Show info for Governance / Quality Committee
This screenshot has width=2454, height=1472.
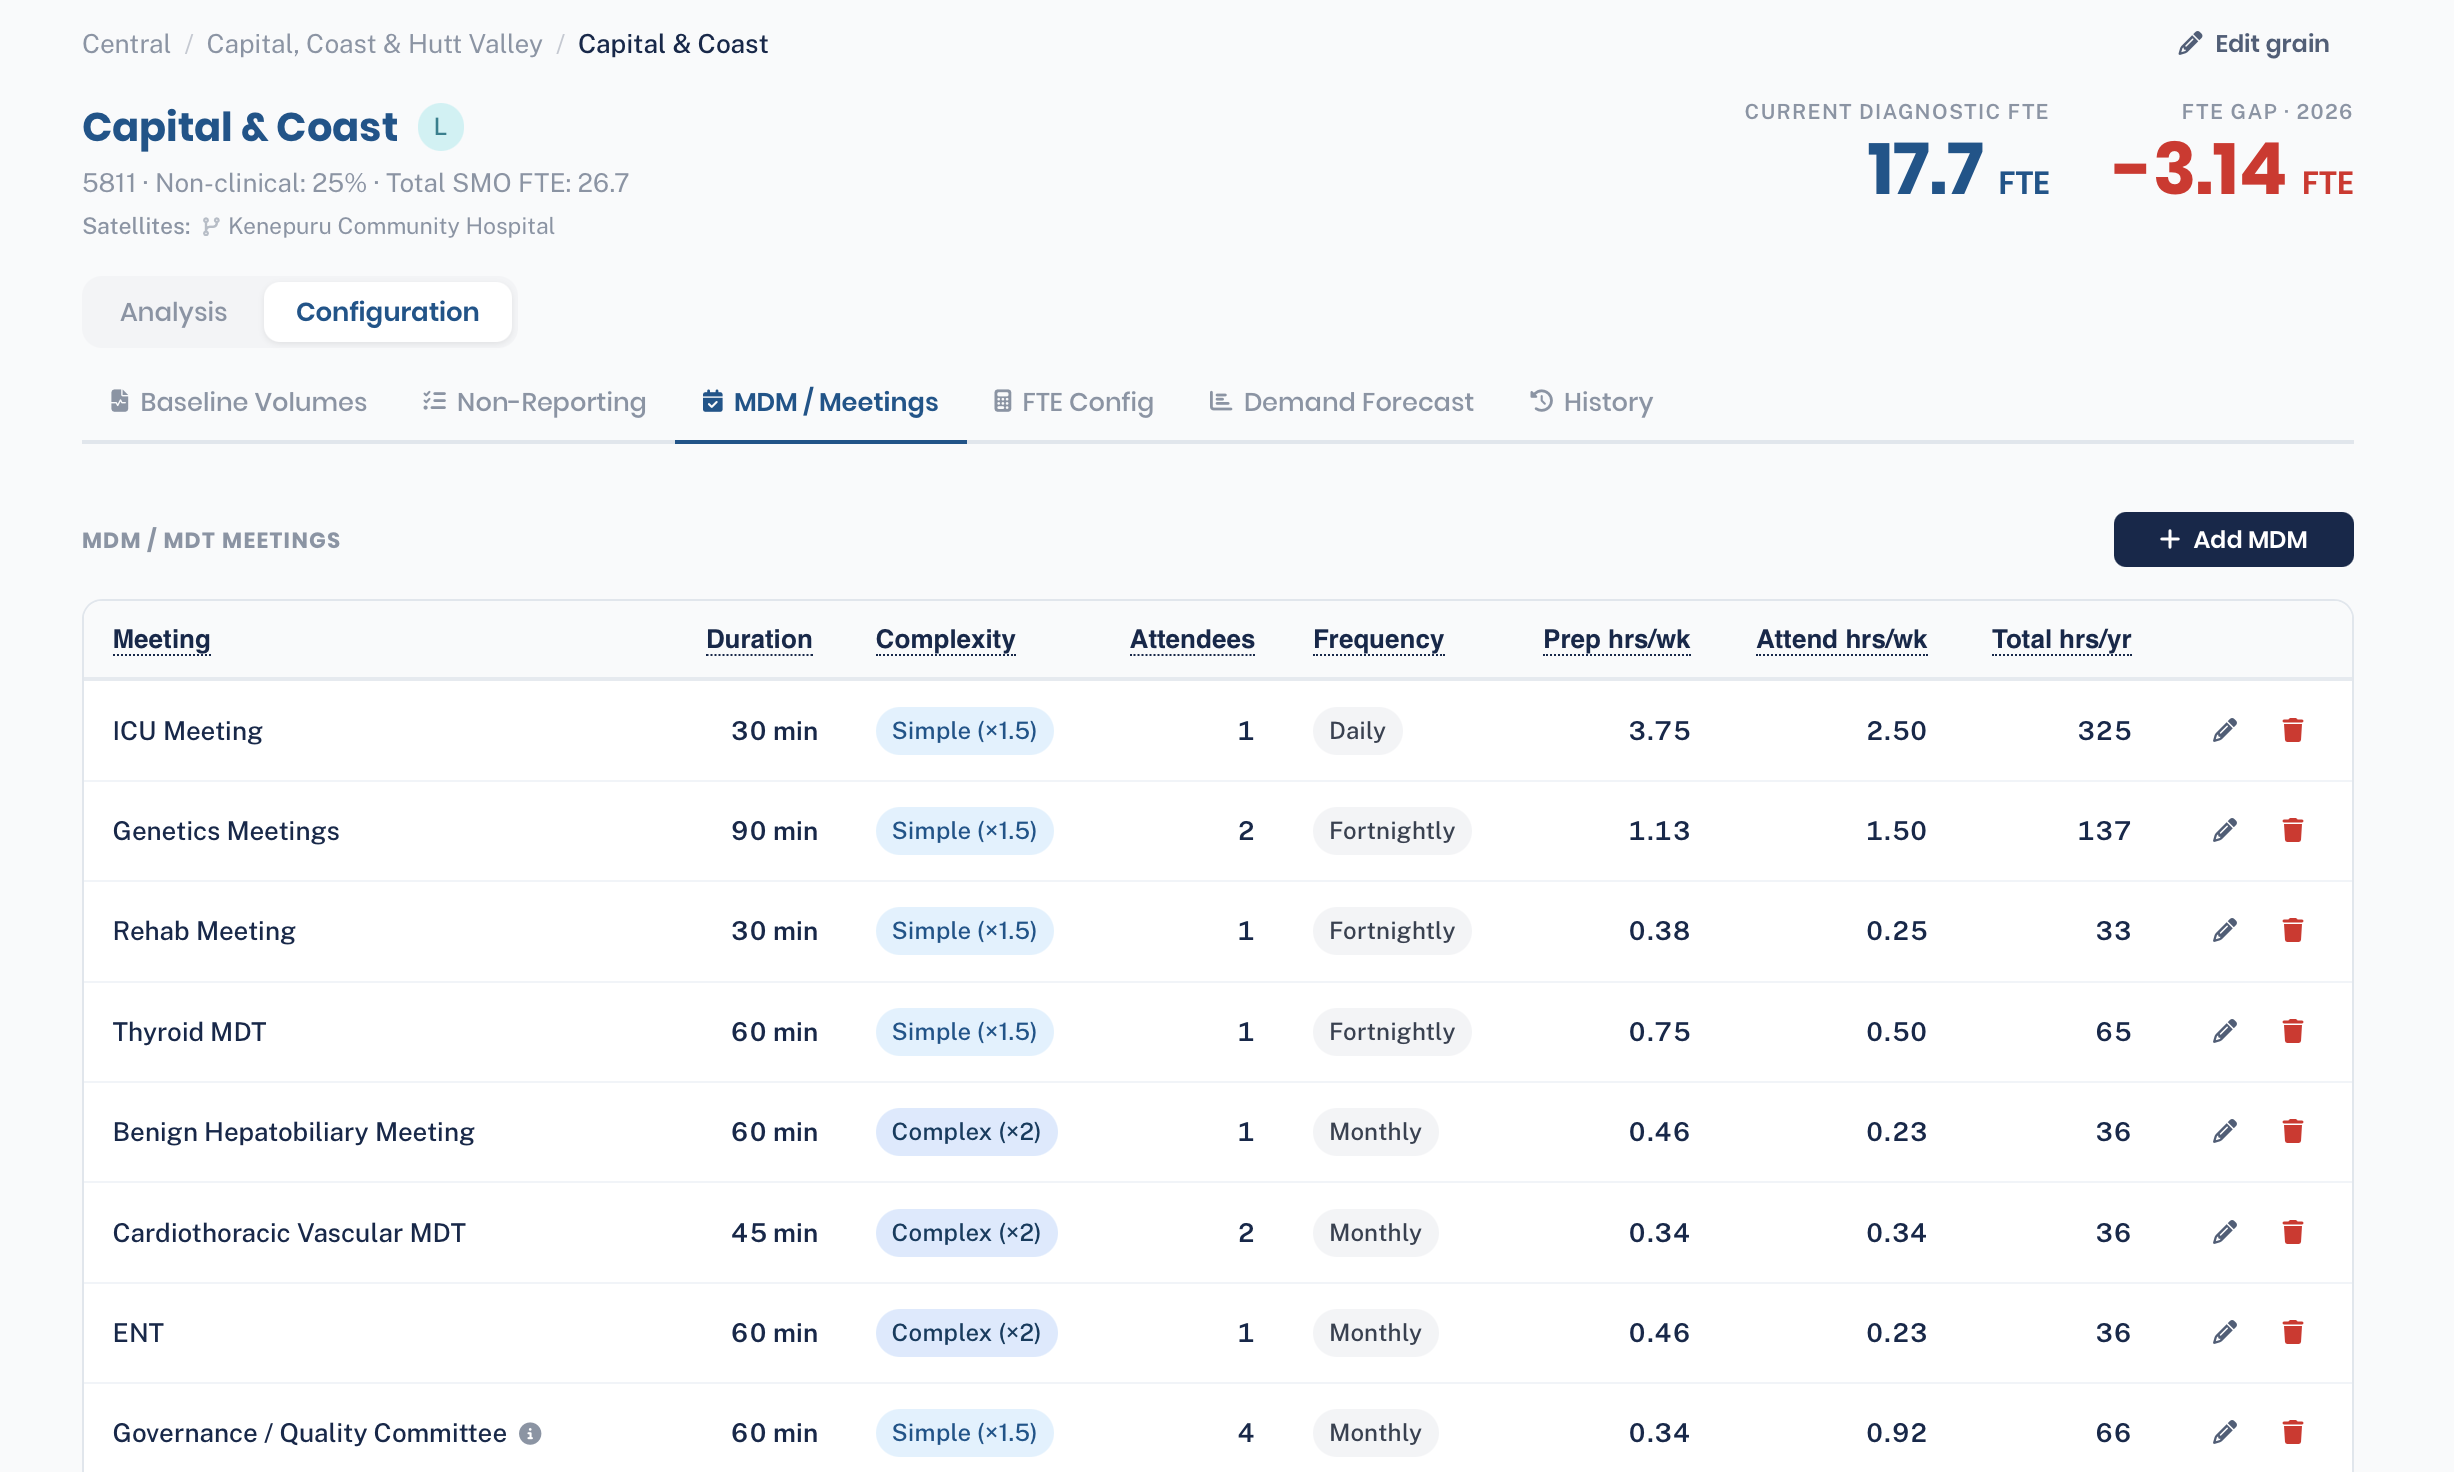click(x=530, y=1434)
